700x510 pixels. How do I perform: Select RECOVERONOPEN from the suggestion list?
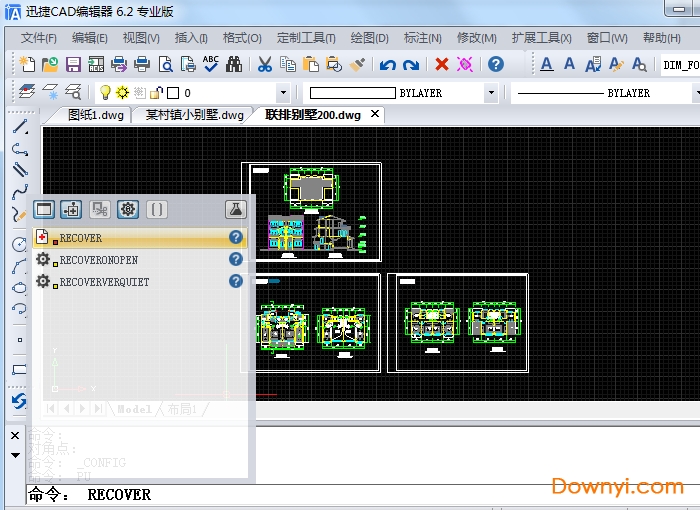pyautogui.click(x=98, y=260)
